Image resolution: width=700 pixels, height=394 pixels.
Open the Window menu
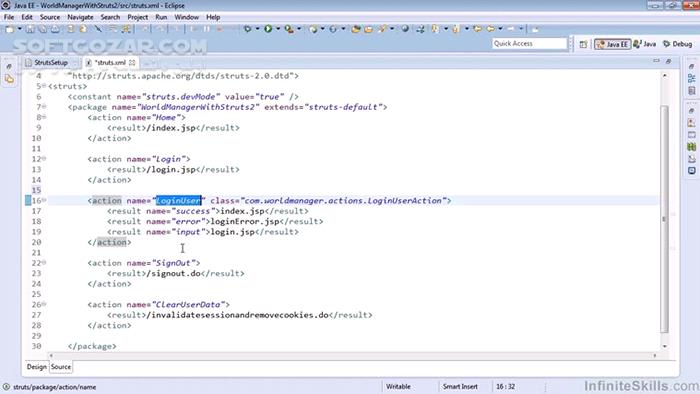[x=186, y=17]
